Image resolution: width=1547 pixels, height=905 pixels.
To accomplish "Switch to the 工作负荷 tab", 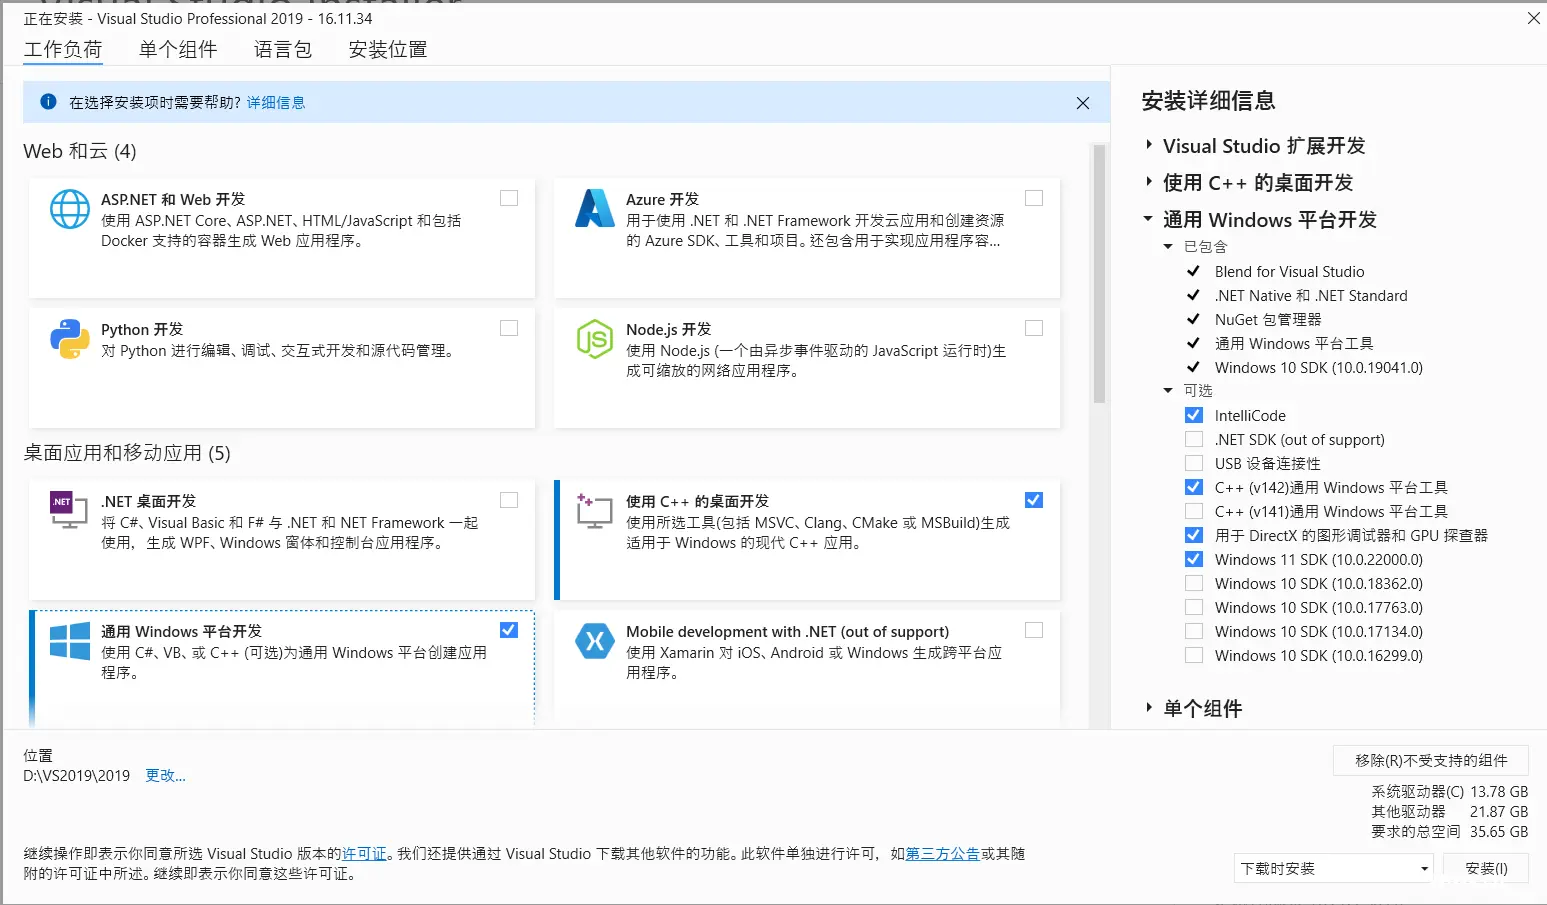I will tap(63, 49).
